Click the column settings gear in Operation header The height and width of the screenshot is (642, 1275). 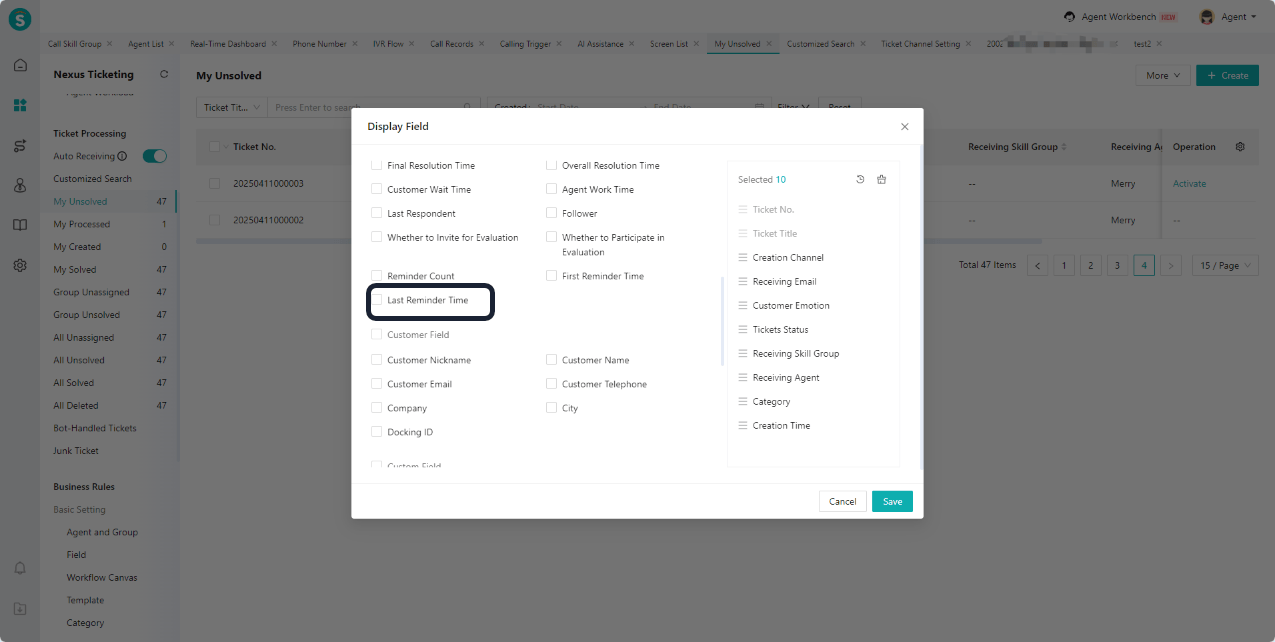pyautogui.click(x=1240, y=147)
